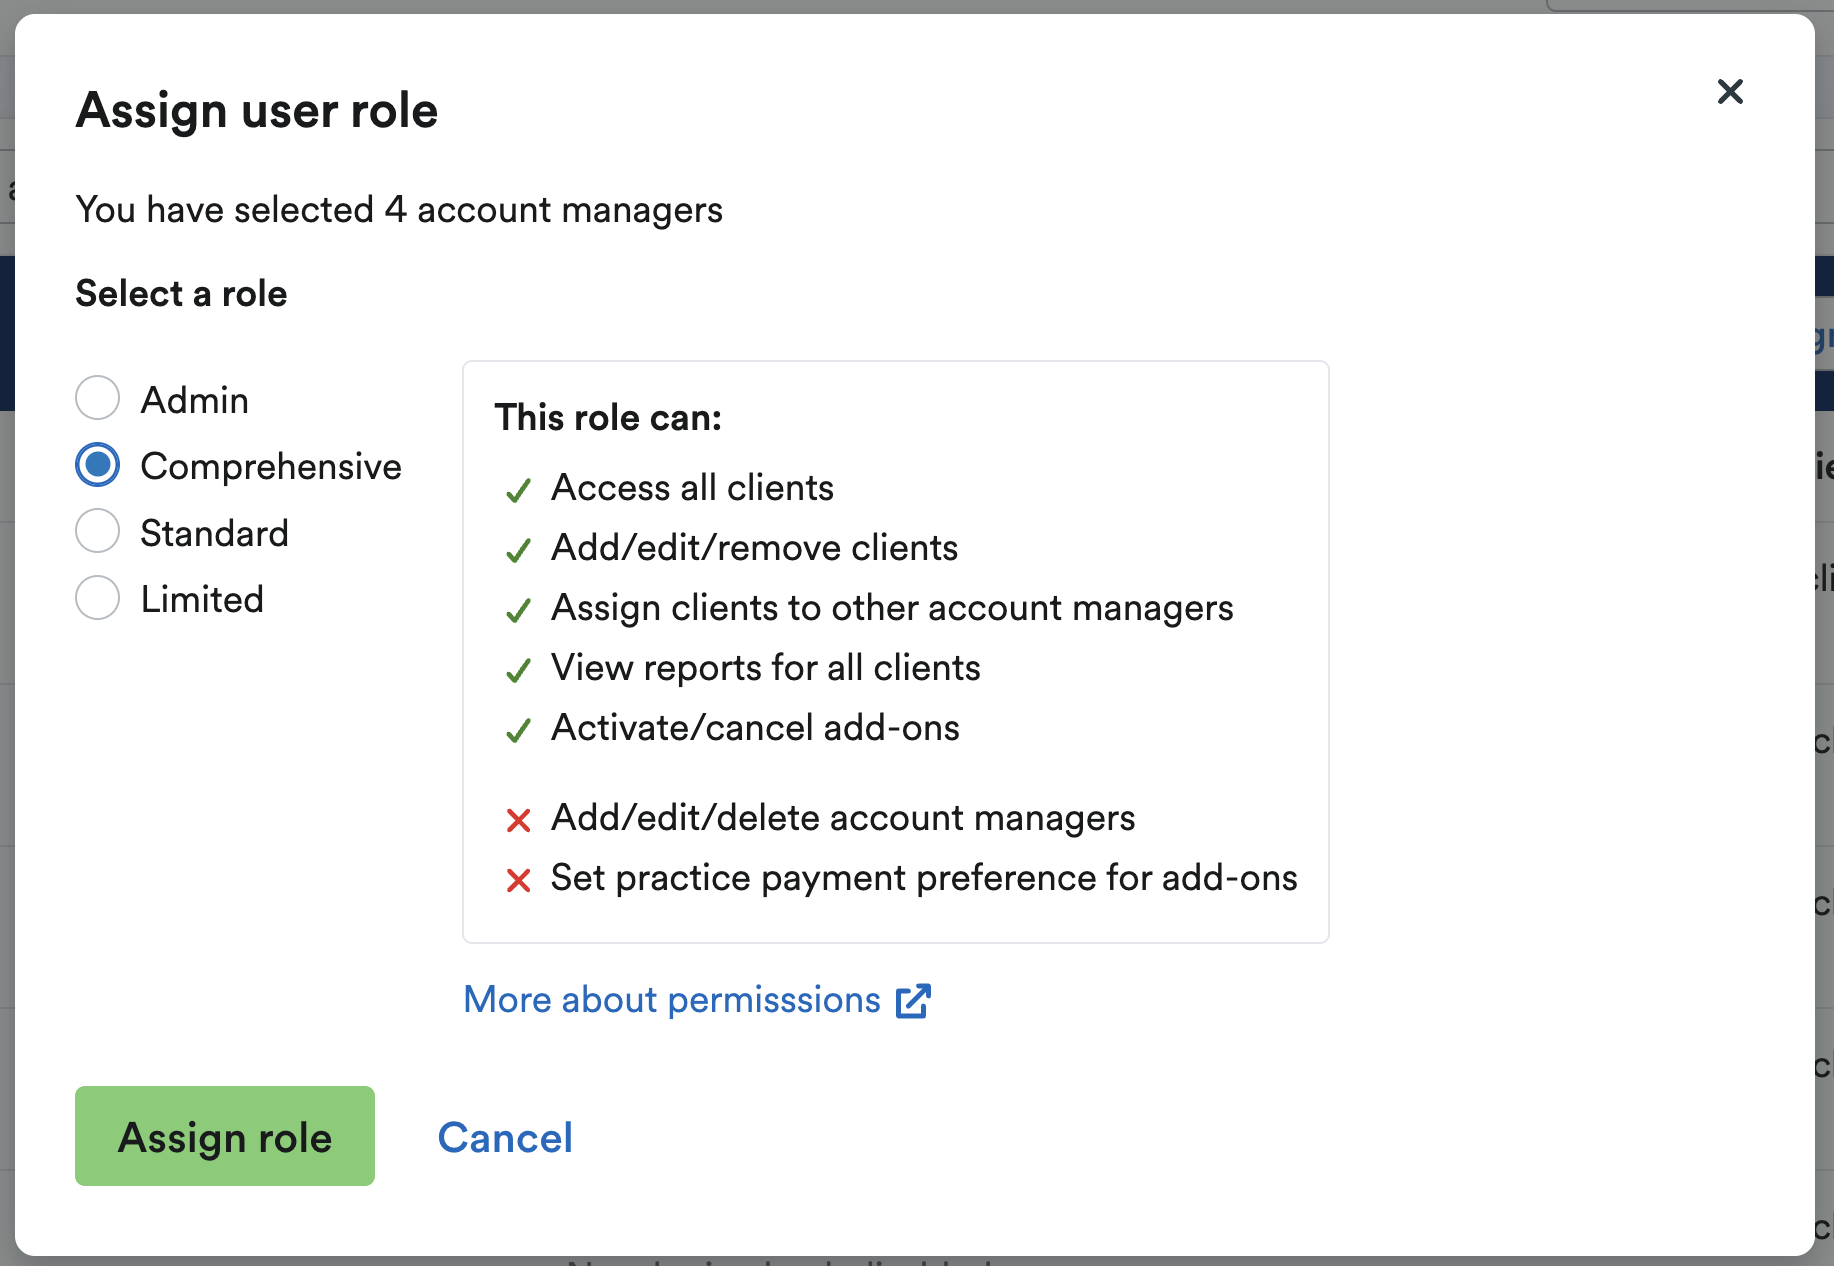Click 'Add/edit/delete account managers' text
The width and height of the screenshot is (1834, 1266).
point(844,818)
